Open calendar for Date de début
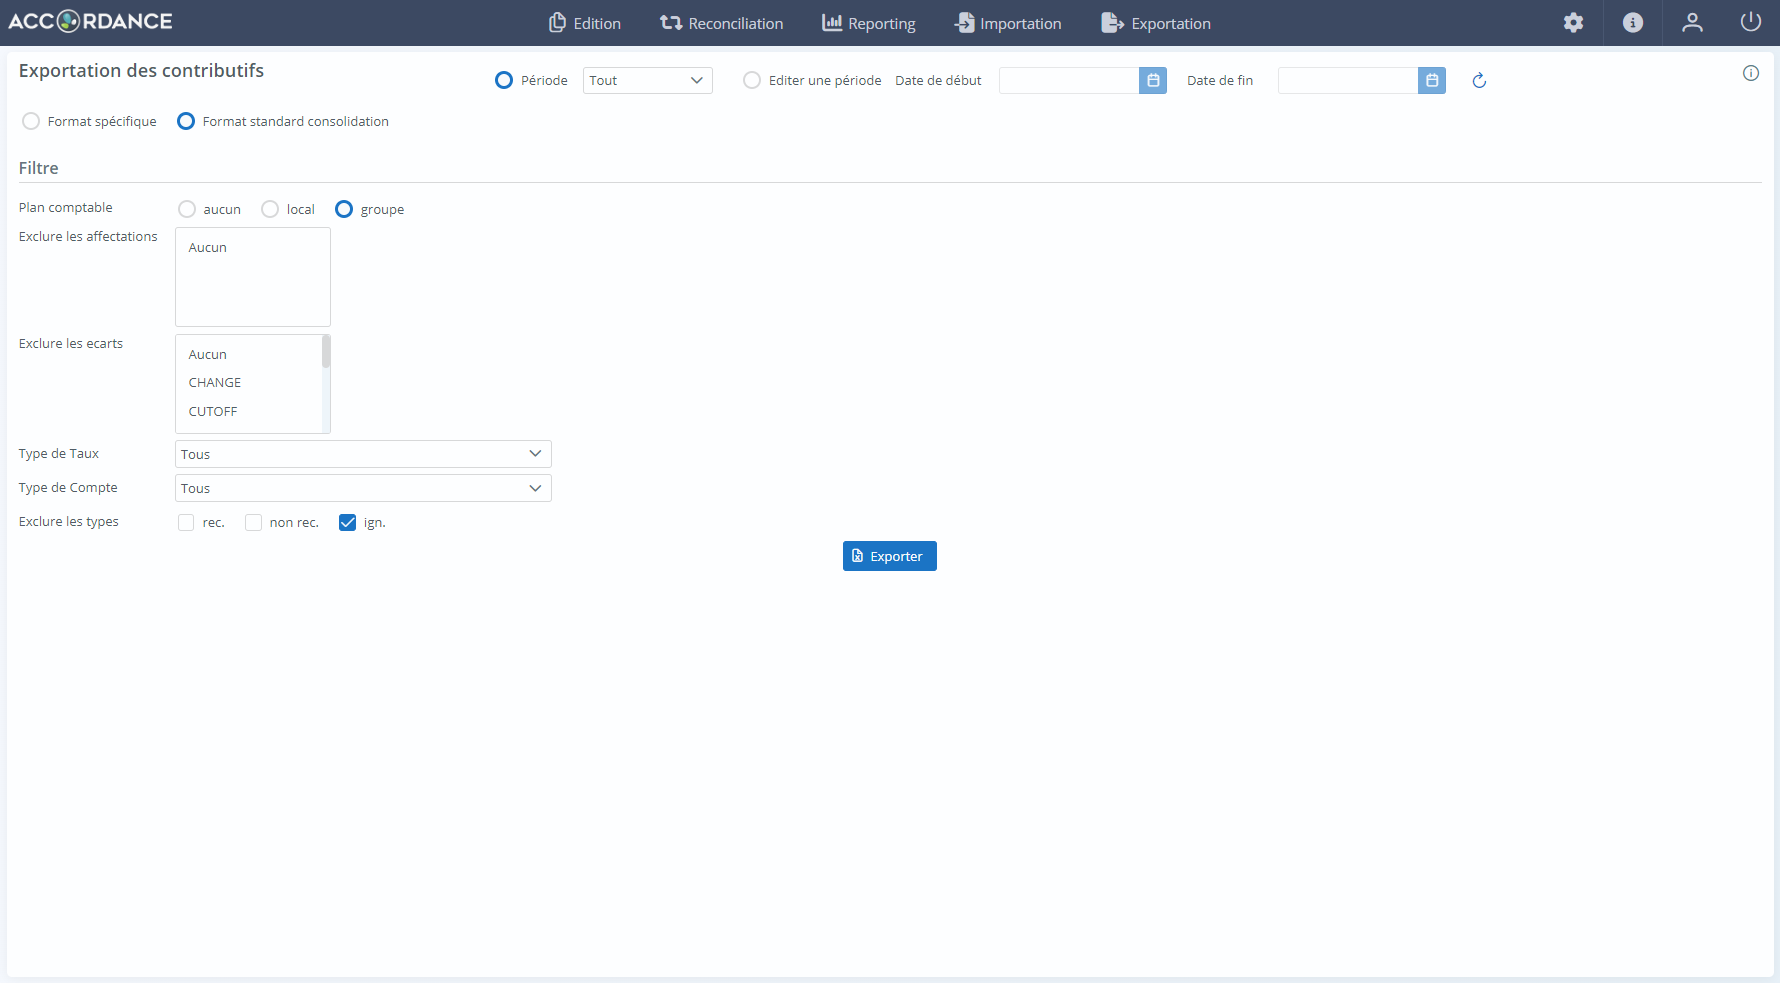The height and width of the screenshot is (983, 1780). click(x=1153, y=80)
